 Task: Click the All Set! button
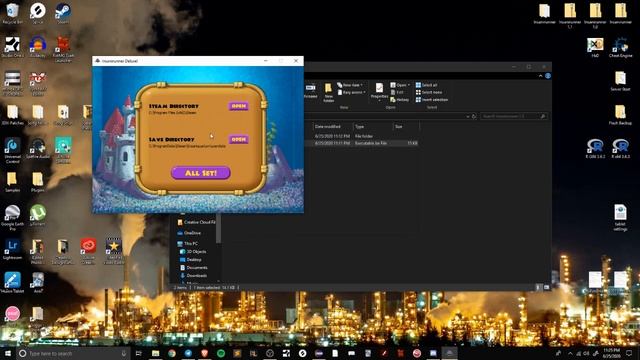click(200, 173)
